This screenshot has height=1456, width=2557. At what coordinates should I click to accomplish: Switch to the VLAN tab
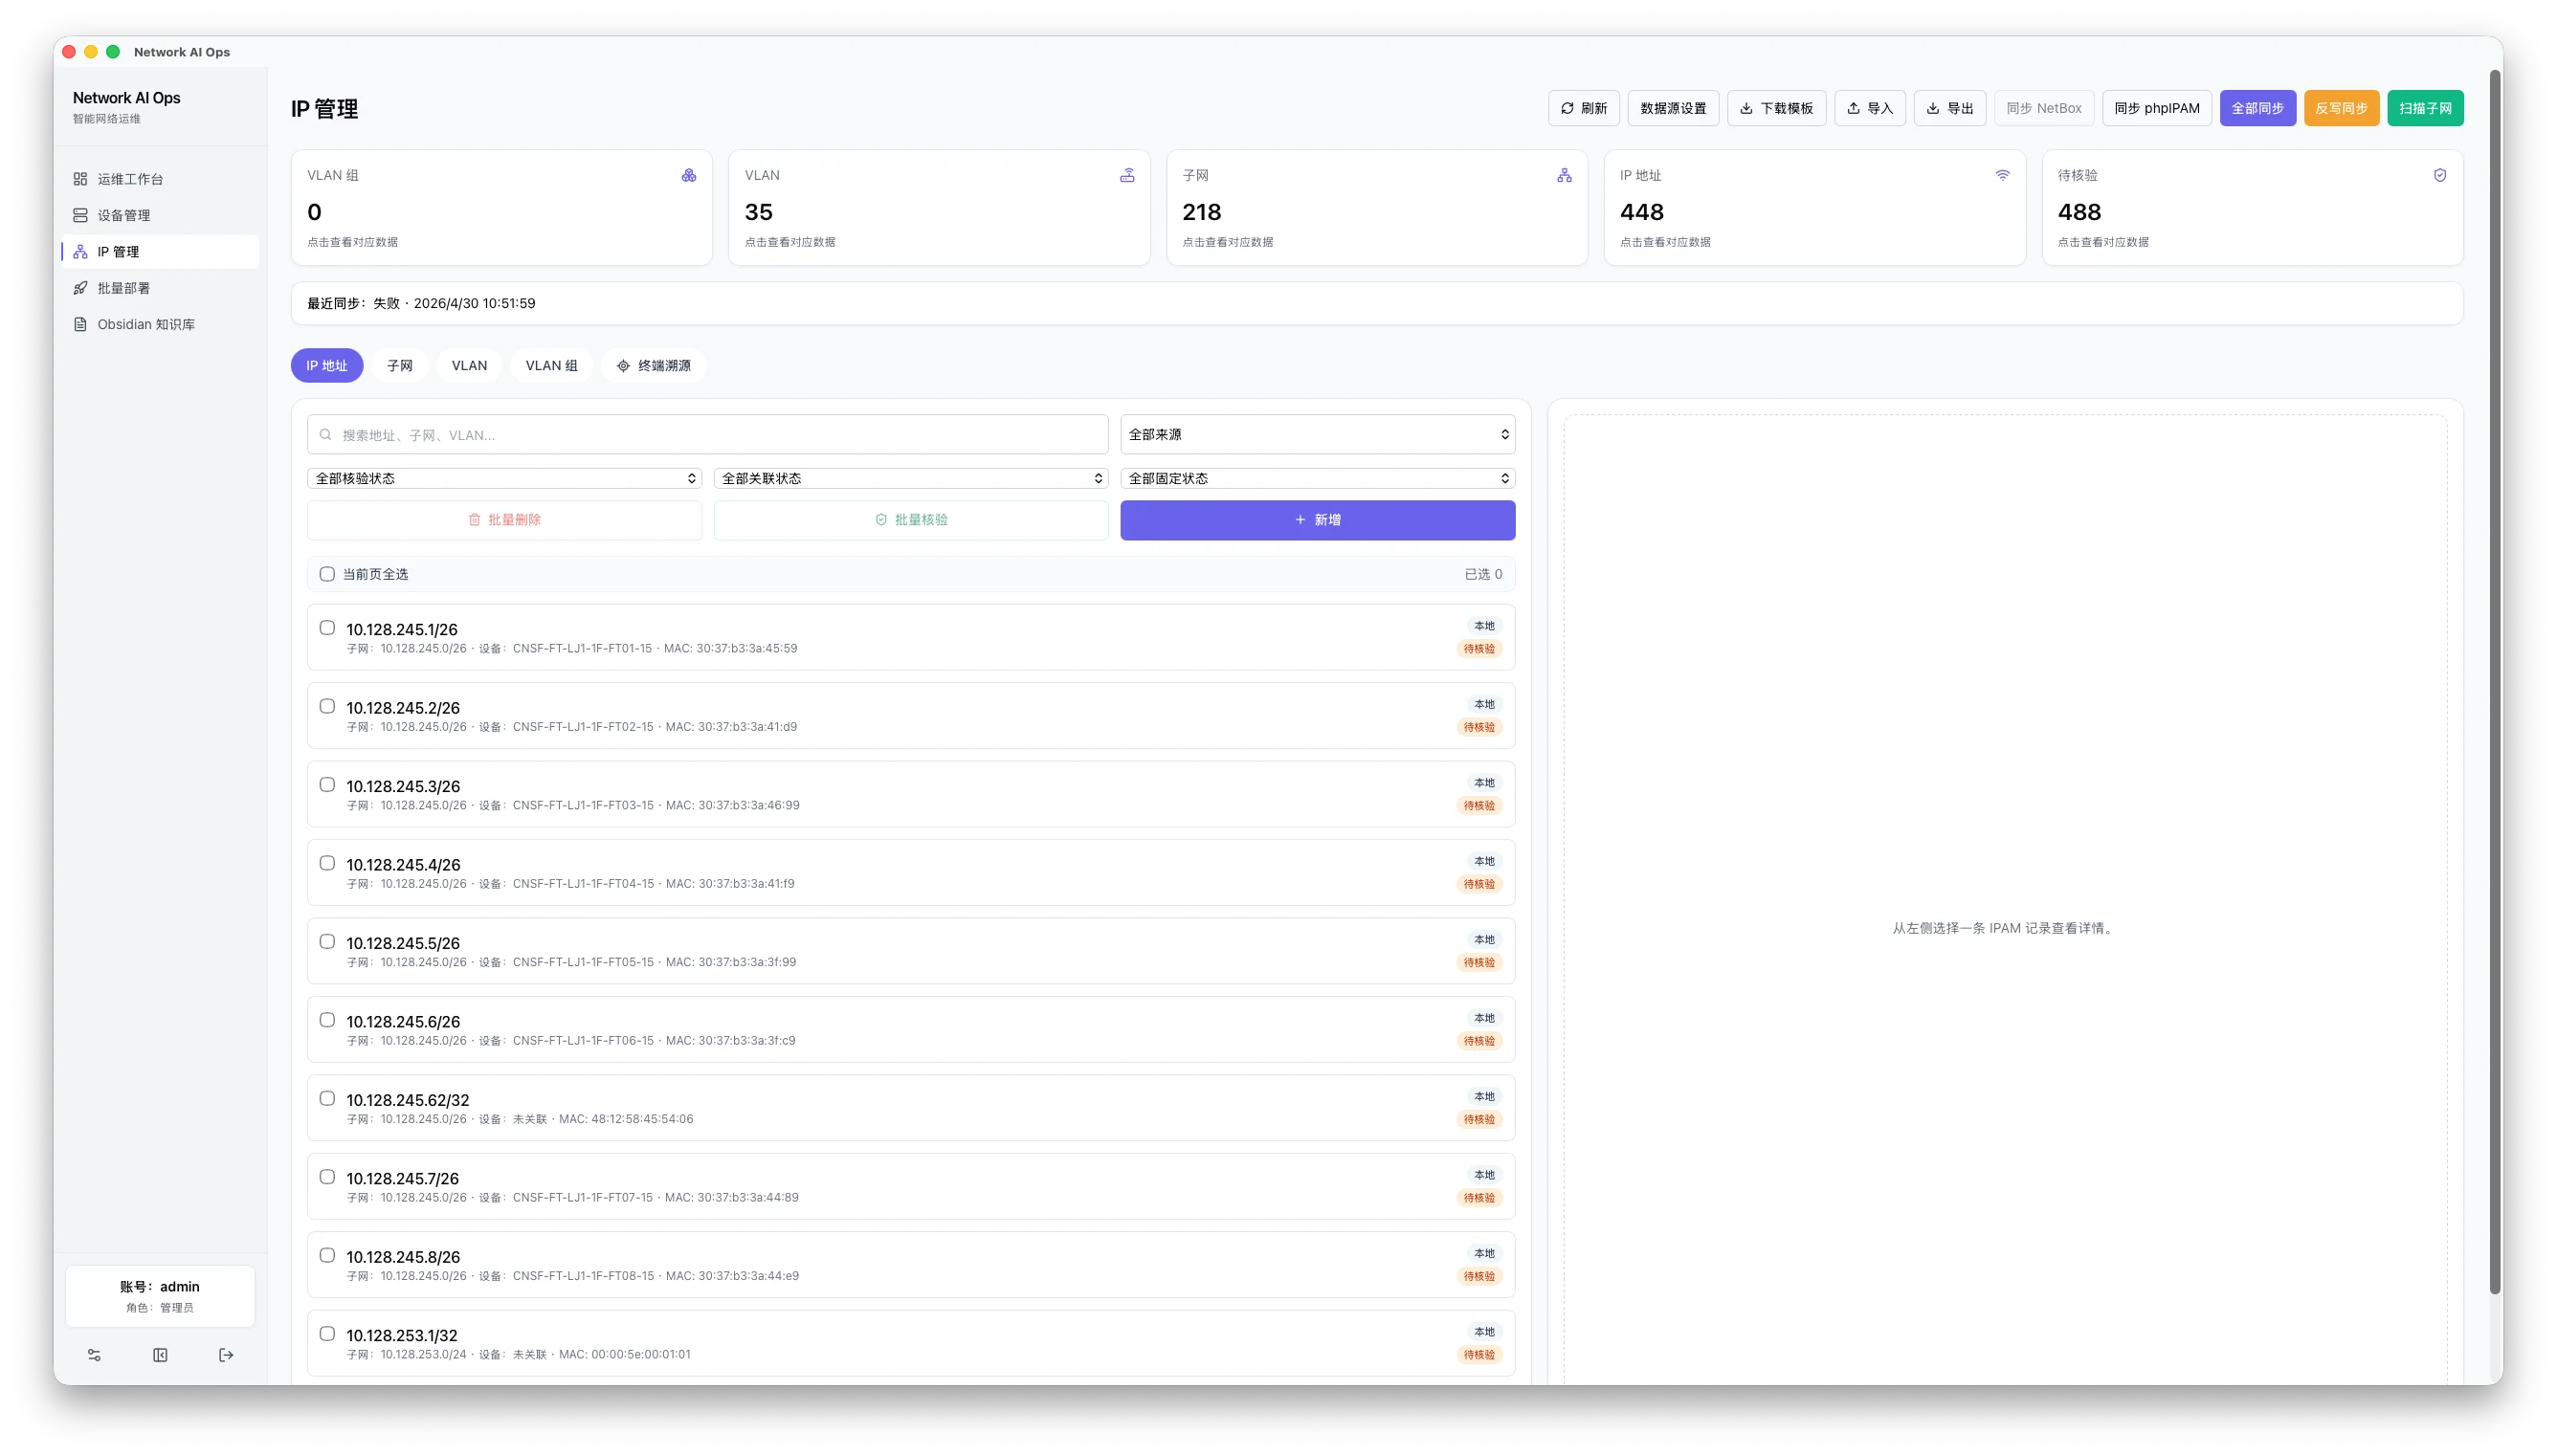coord(469,366)
